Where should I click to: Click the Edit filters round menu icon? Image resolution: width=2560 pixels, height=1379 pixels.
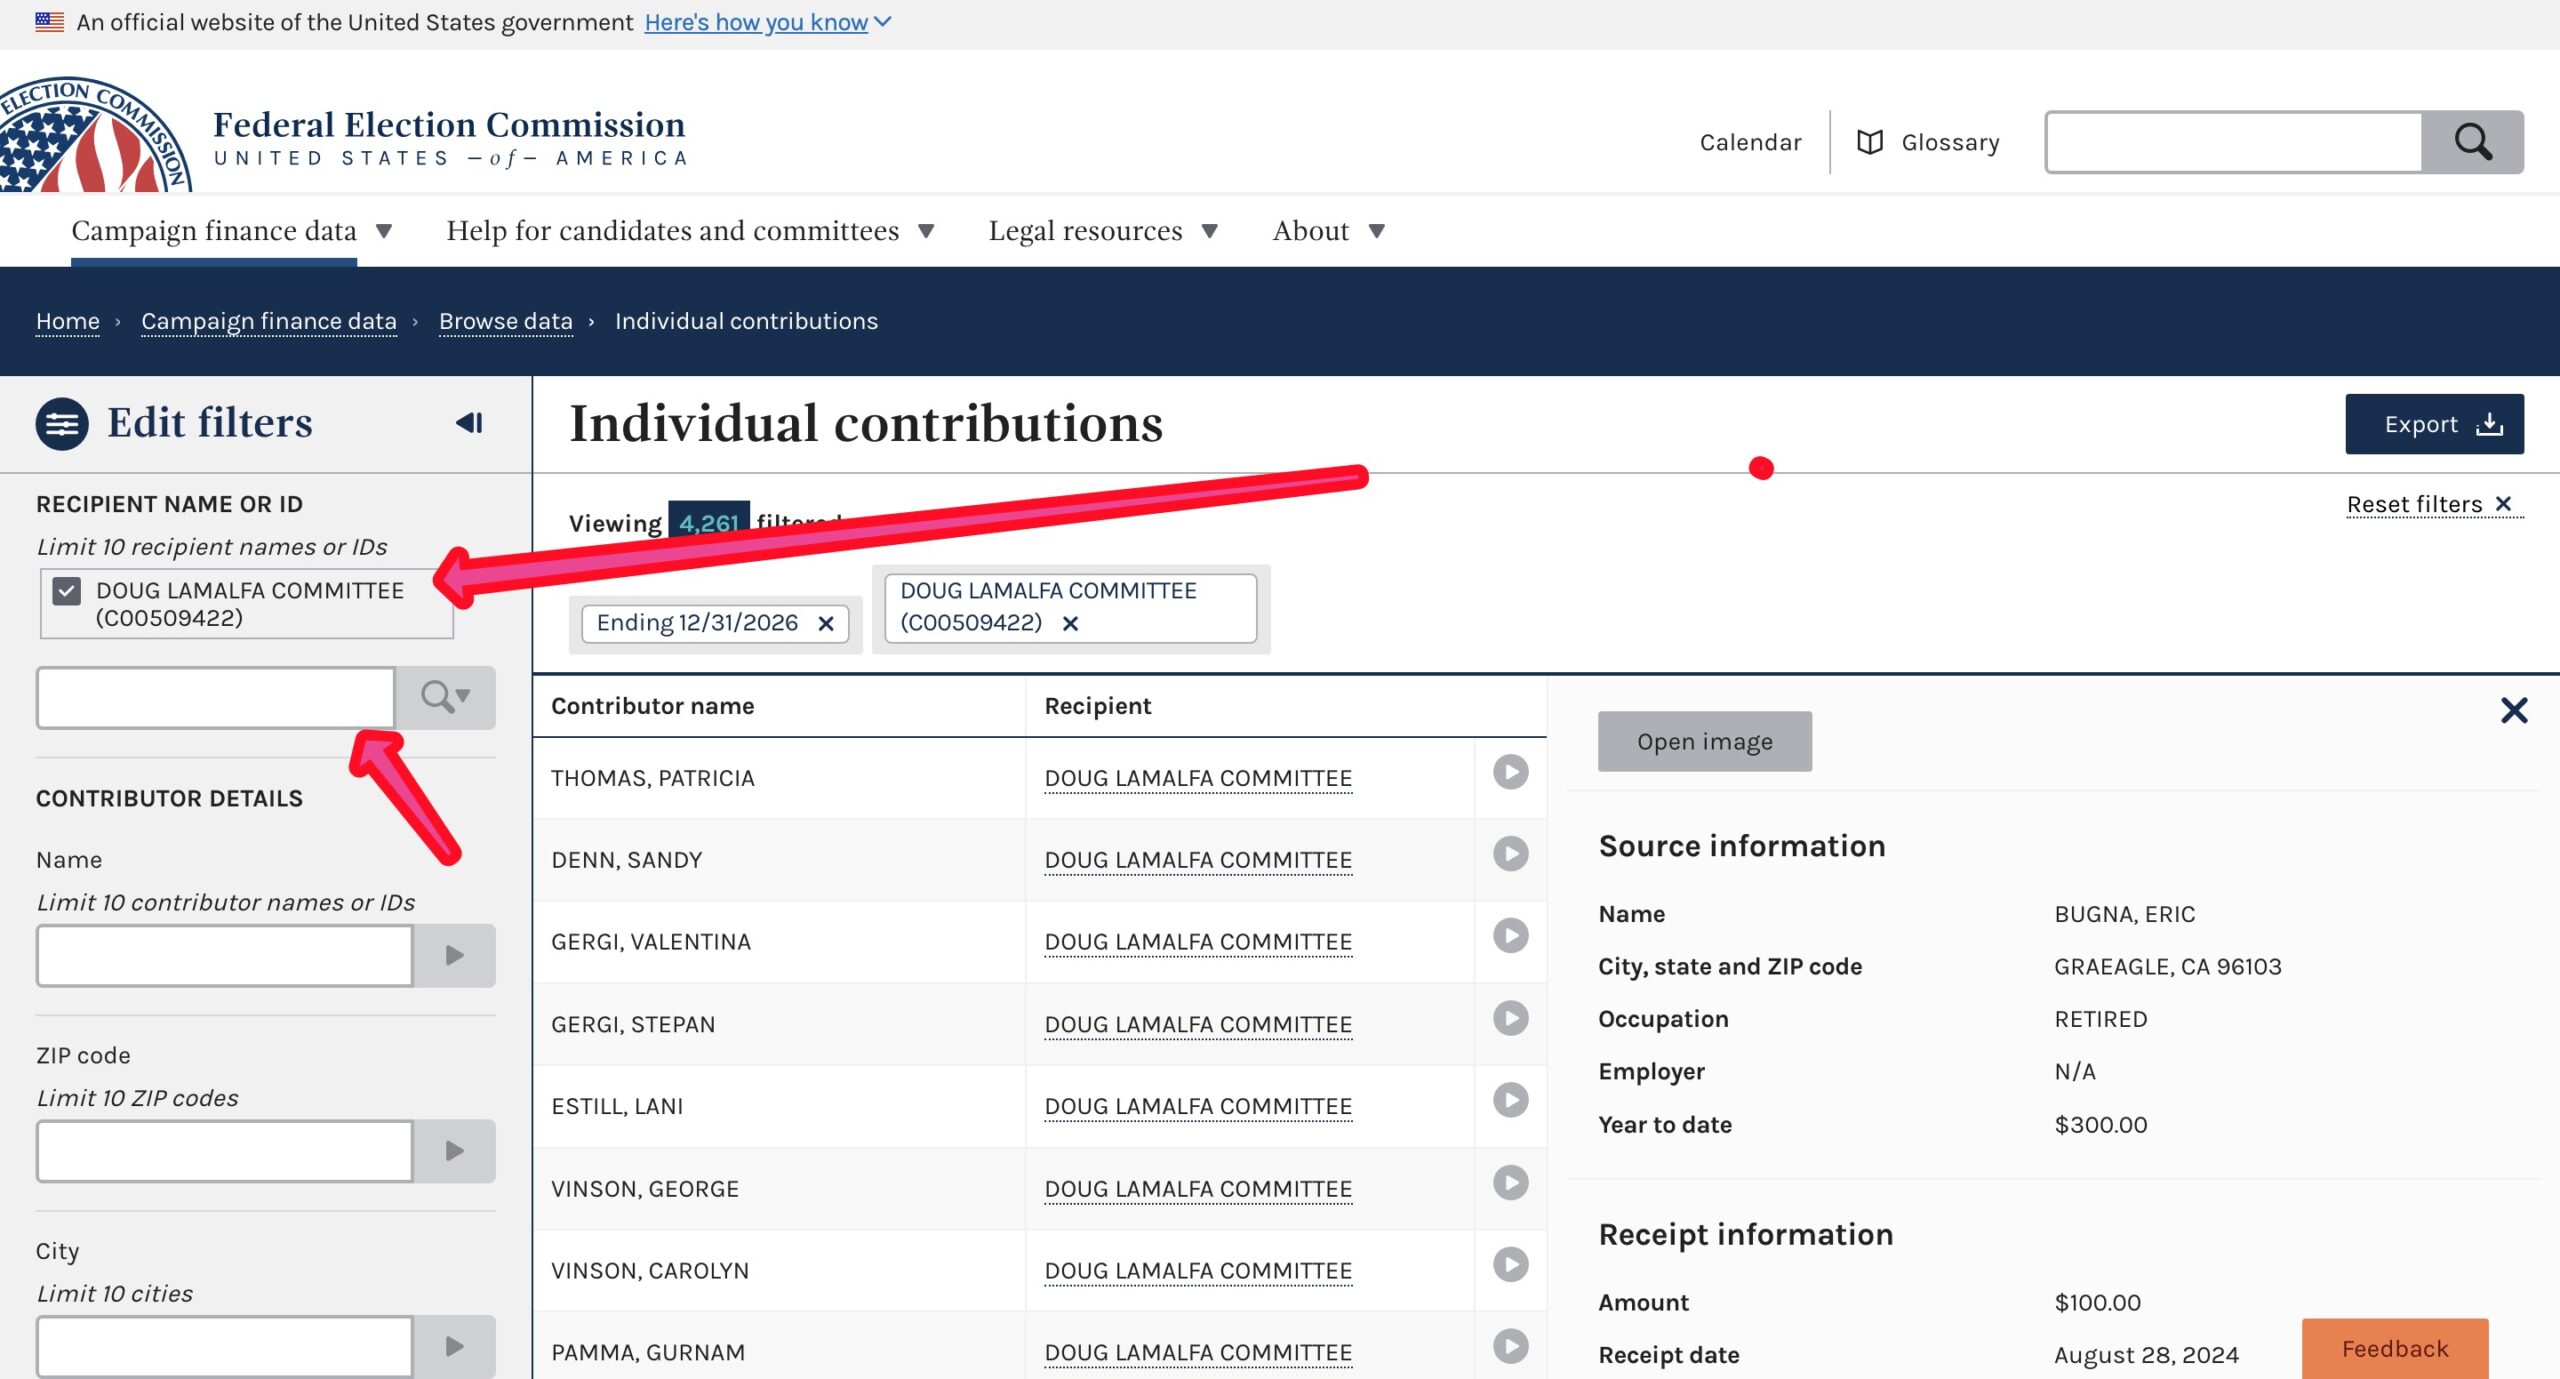tap(62, 424)
